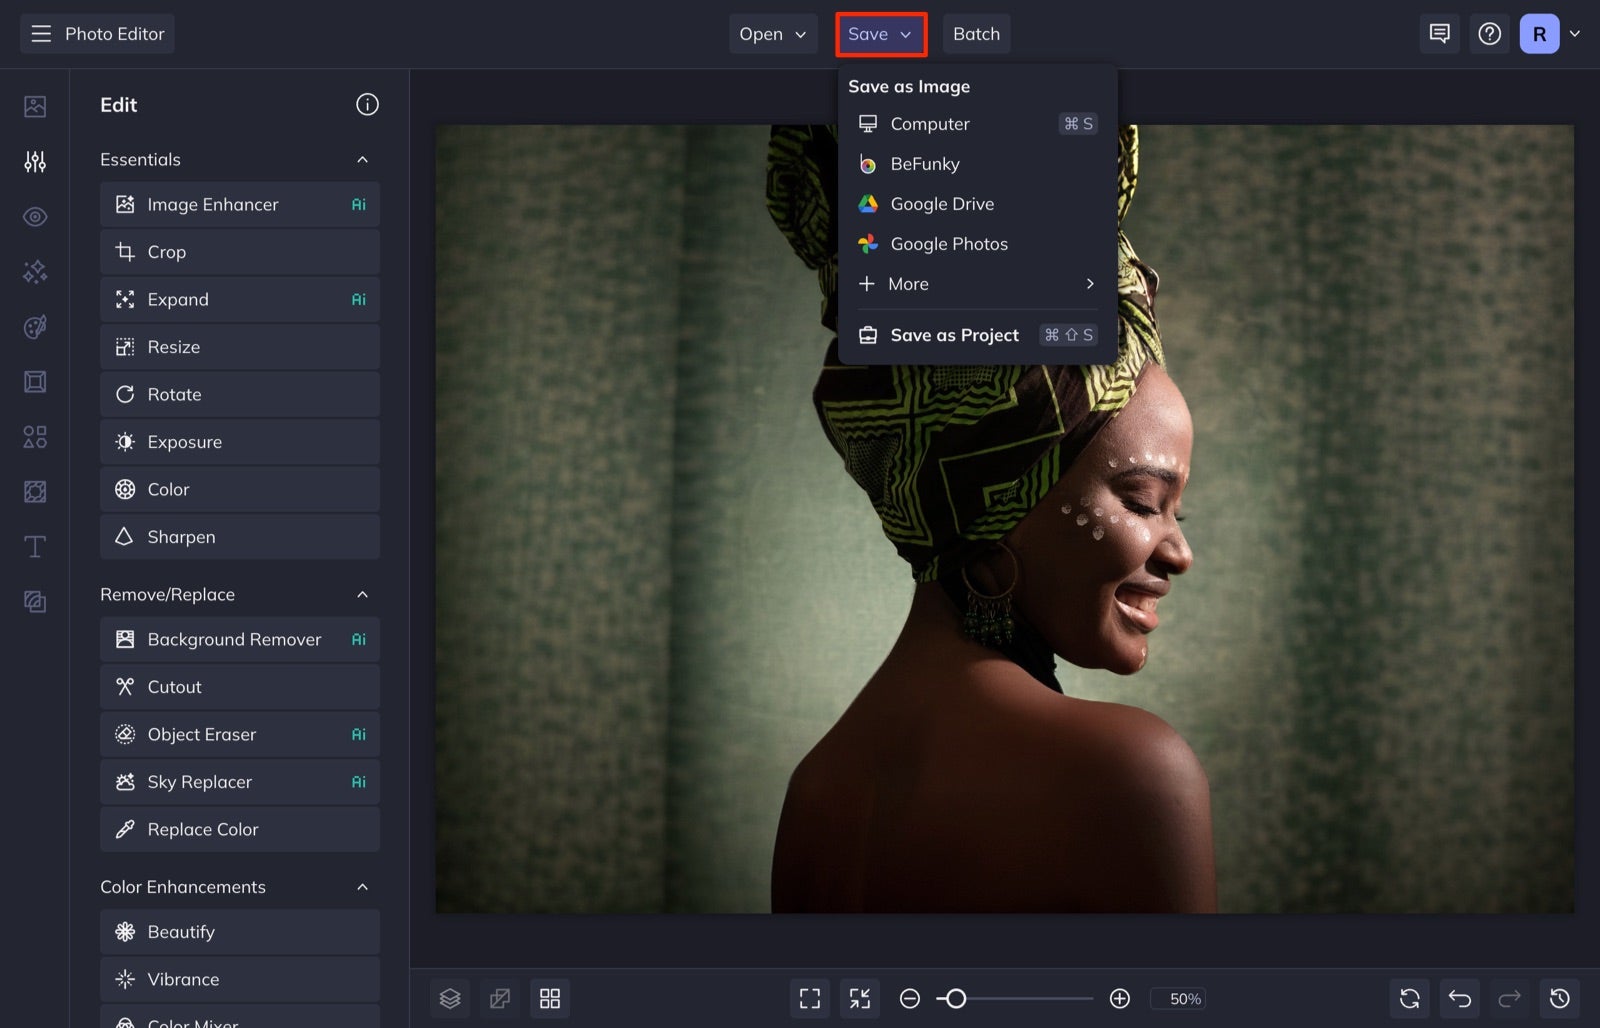The height and width of the screenshot is (1028, 1600).
Task: Collapse the Remove/Replace section
Action: [363, 594]
